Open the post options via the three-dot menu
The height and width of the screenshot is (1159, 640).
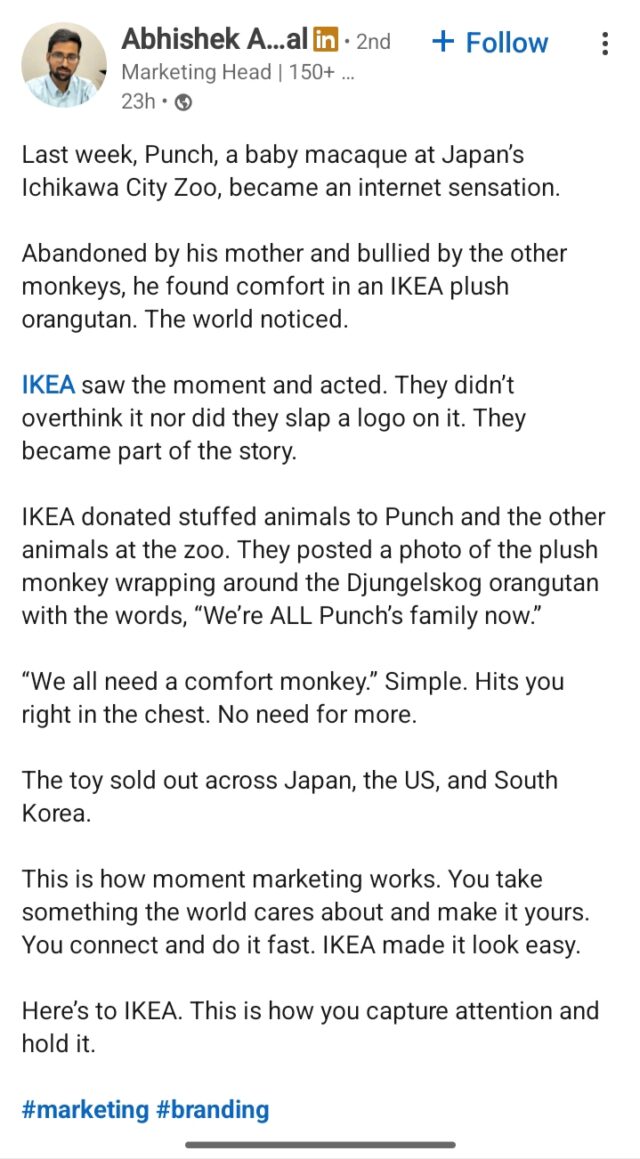point(604,42)
